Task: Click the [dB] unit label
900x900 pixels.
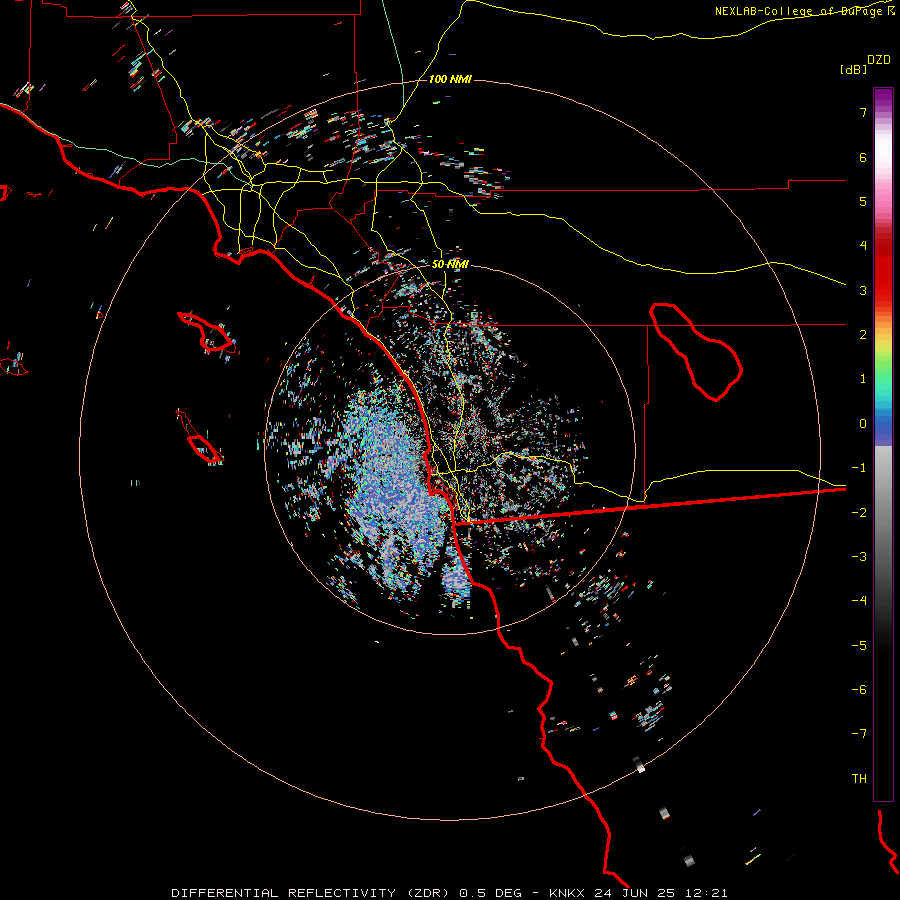Action: (x=853, y=69)
